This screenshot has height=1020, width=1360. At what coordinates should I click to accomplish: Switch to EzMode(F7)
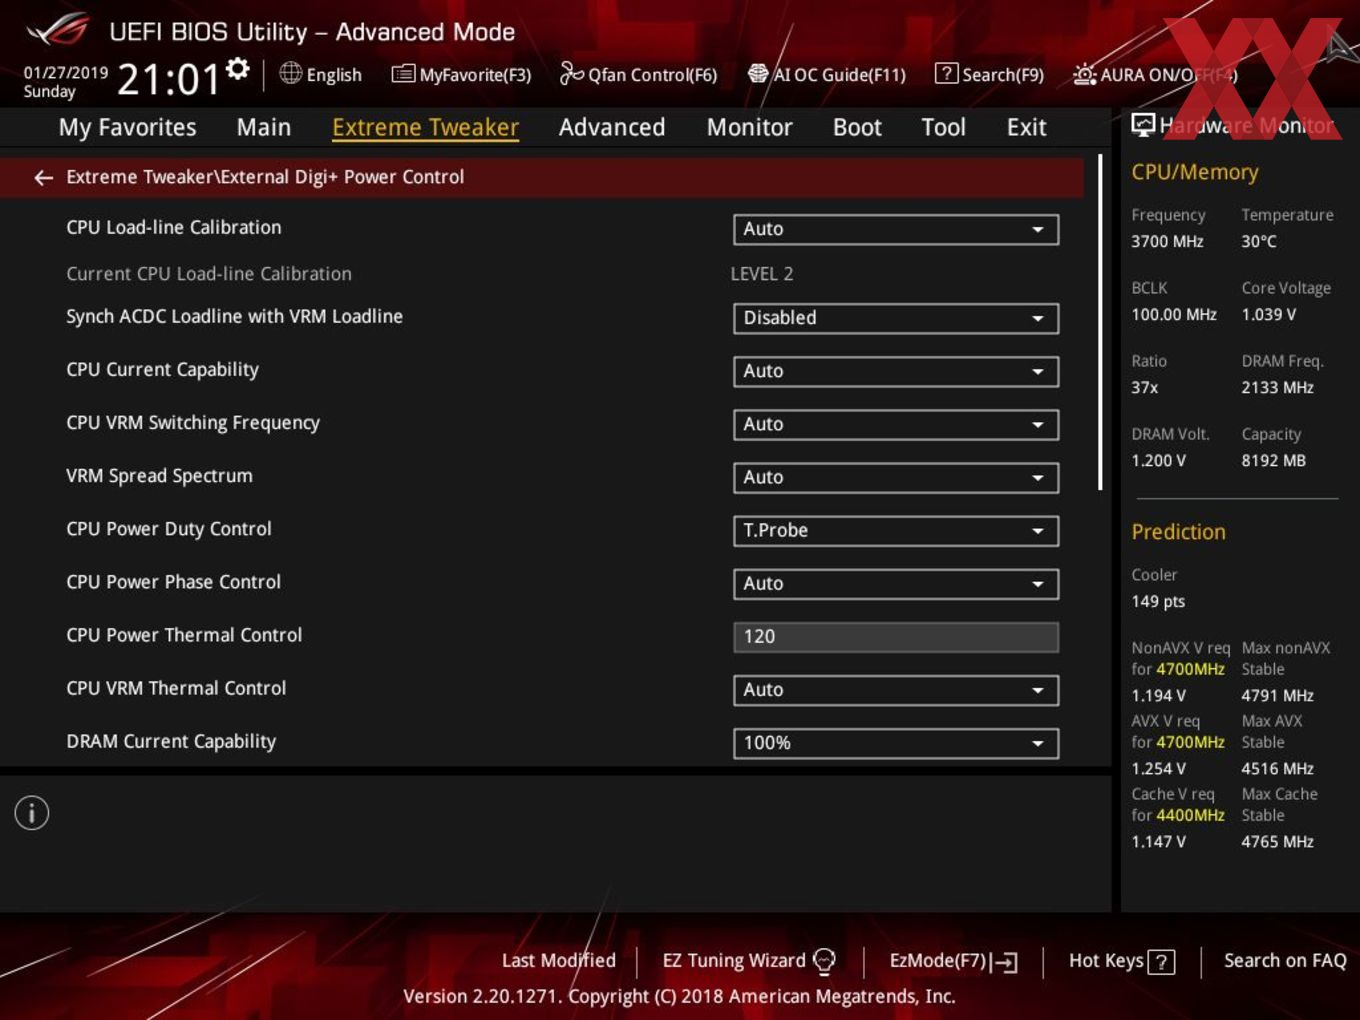(953, 961)
